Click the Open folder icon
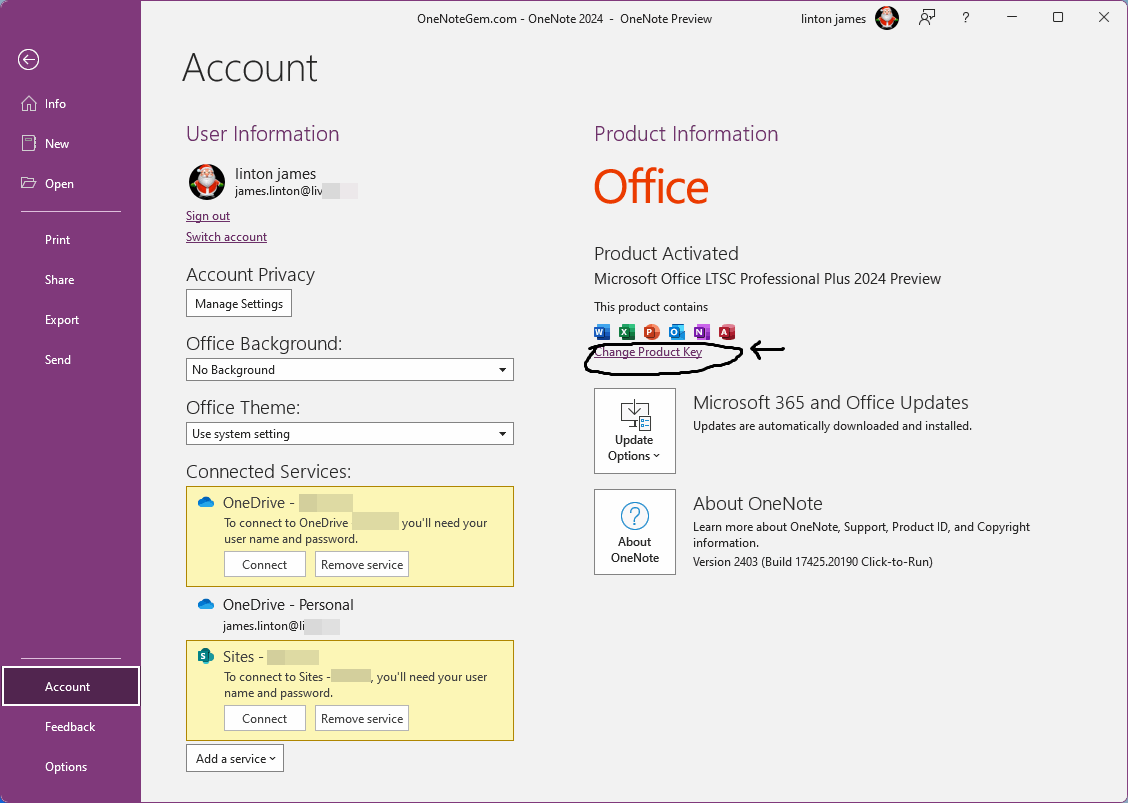This screenshot has height=803, width=1128. (x=29, y=183)
